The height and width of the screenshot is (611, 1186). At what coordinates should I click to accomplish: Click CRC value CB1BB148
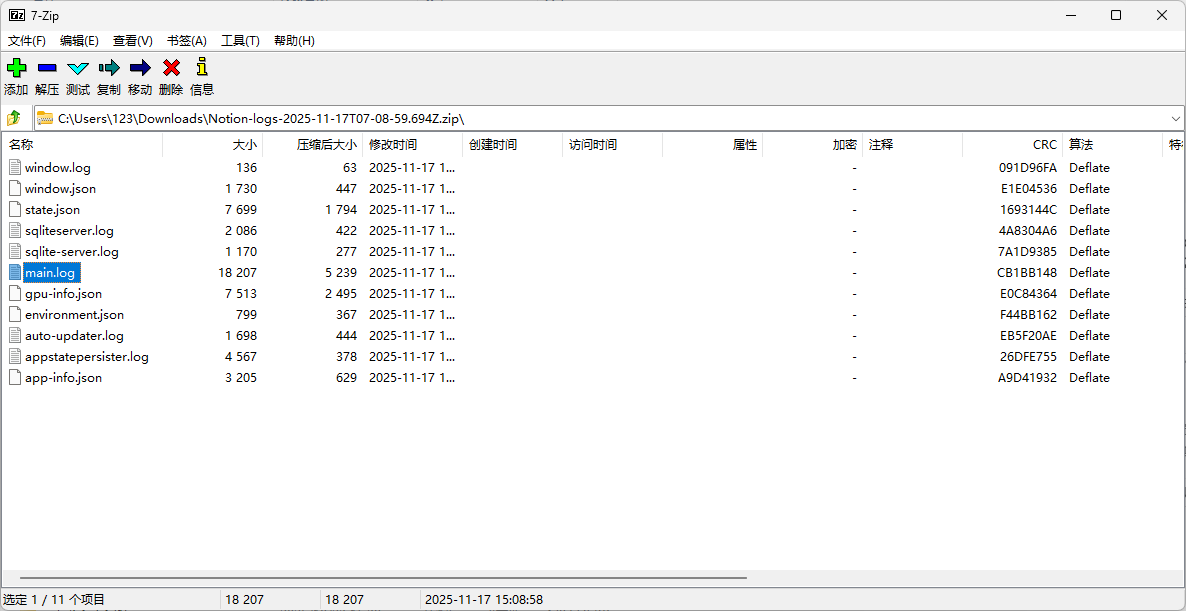click(1027, 272)
